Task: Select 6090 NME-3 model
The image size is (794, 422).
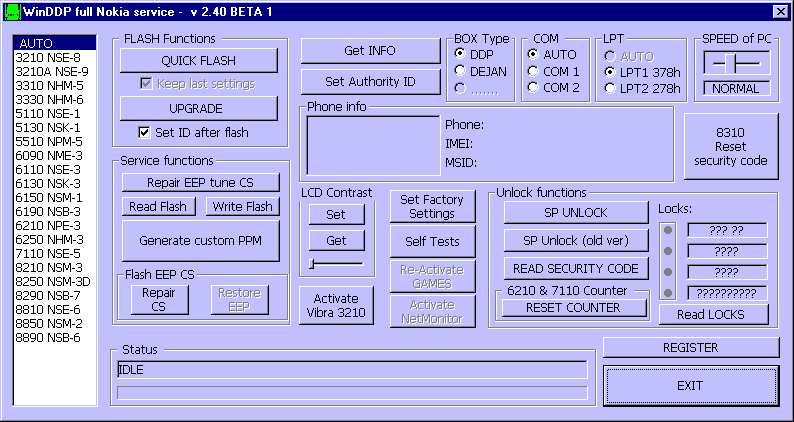Action: pos(55,156)
